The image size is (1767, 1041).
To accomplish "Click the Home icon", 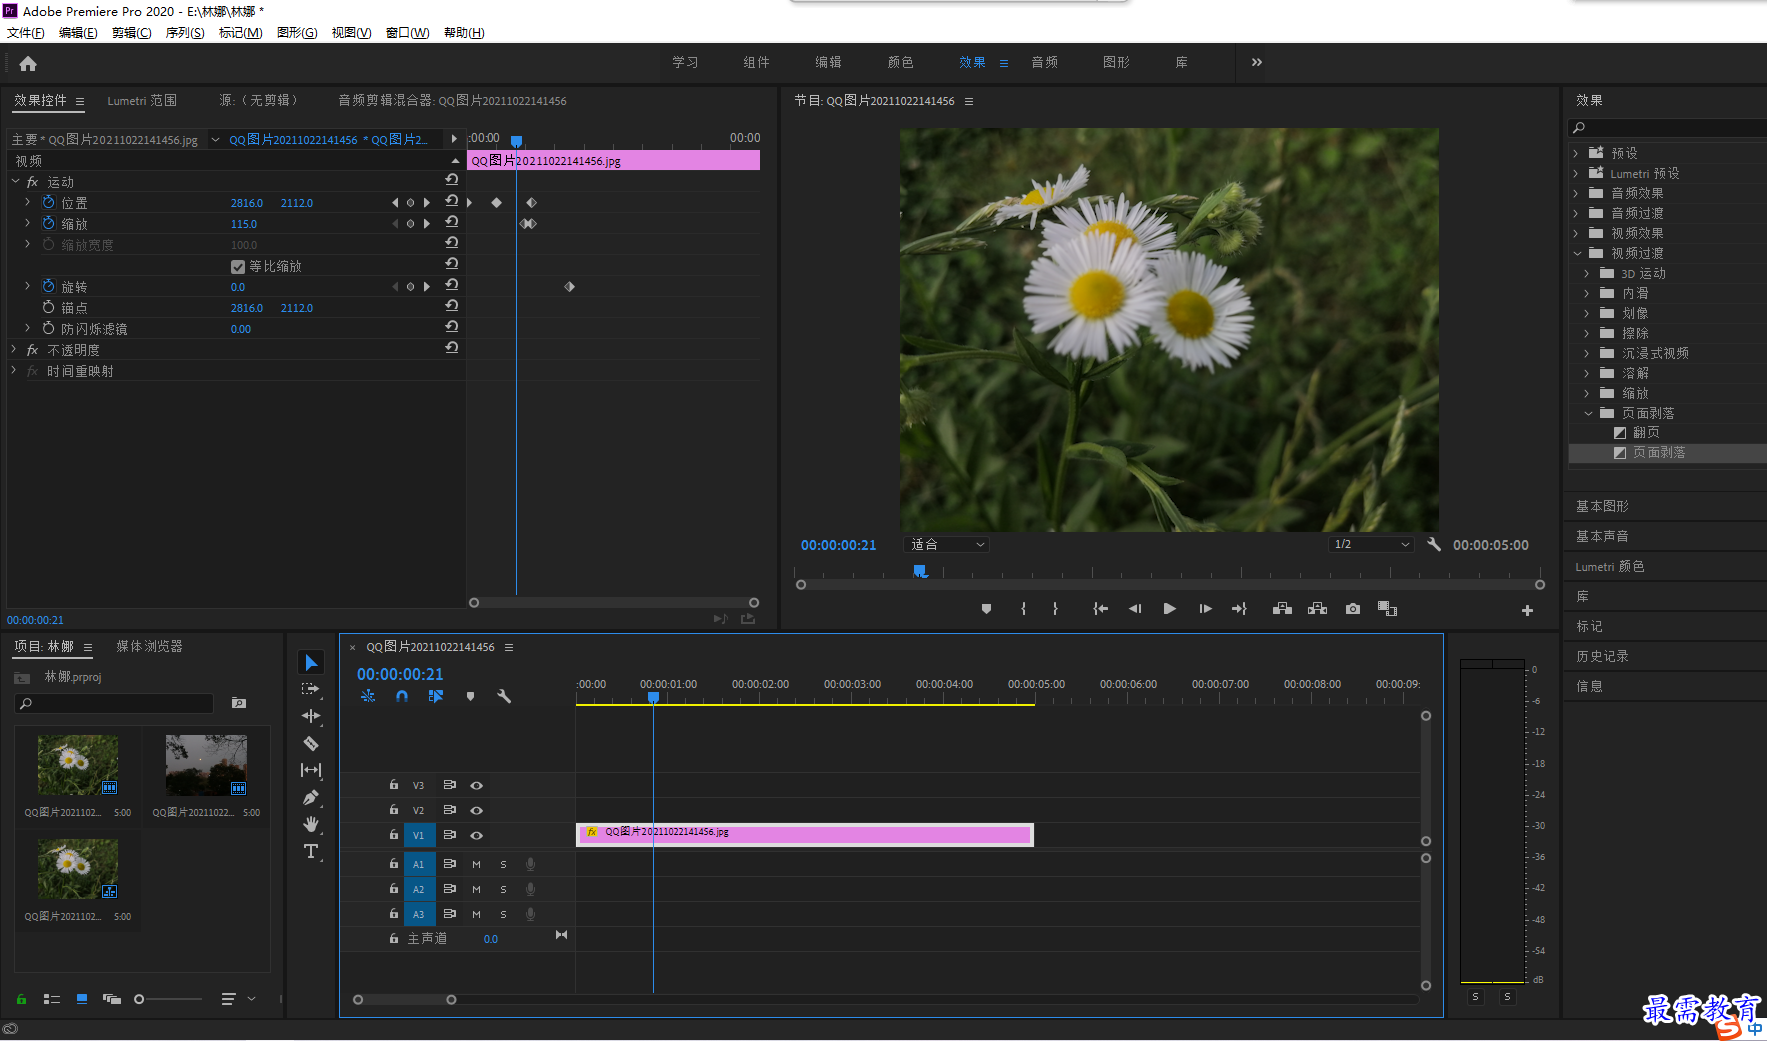I will click(28, 64).
